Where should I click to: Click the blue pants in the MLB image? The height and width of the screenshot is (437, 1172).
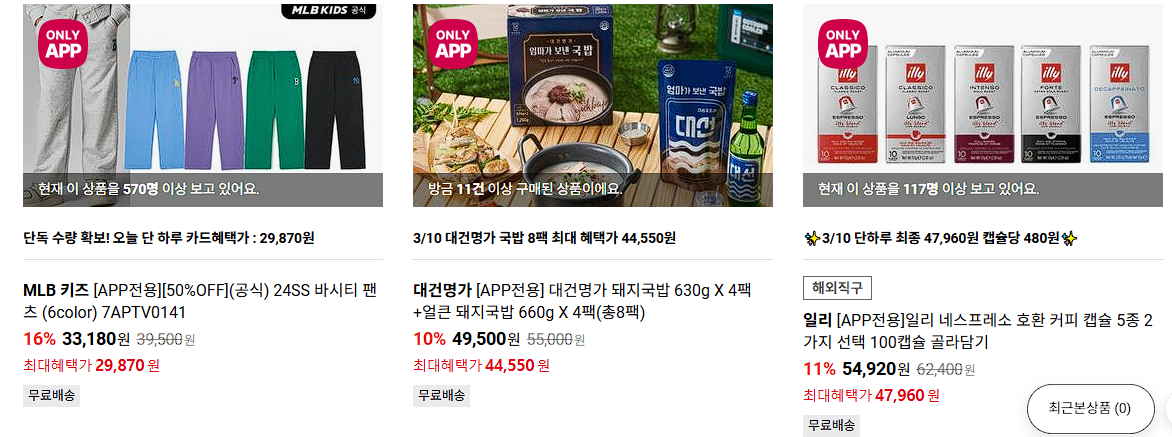coord(154,110)
